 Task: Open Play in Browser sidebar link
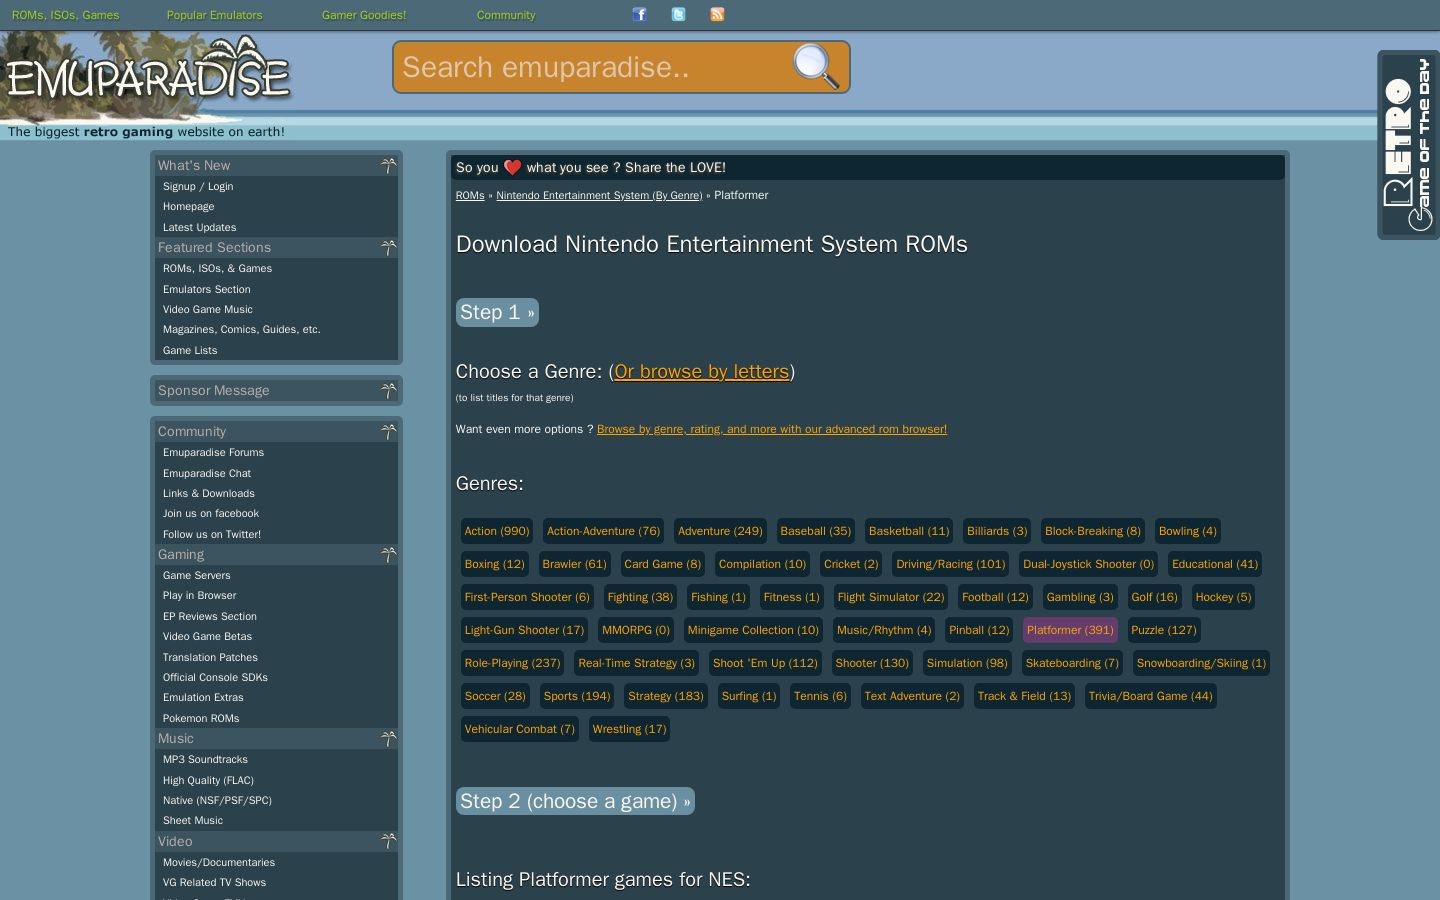click(200, 595)
